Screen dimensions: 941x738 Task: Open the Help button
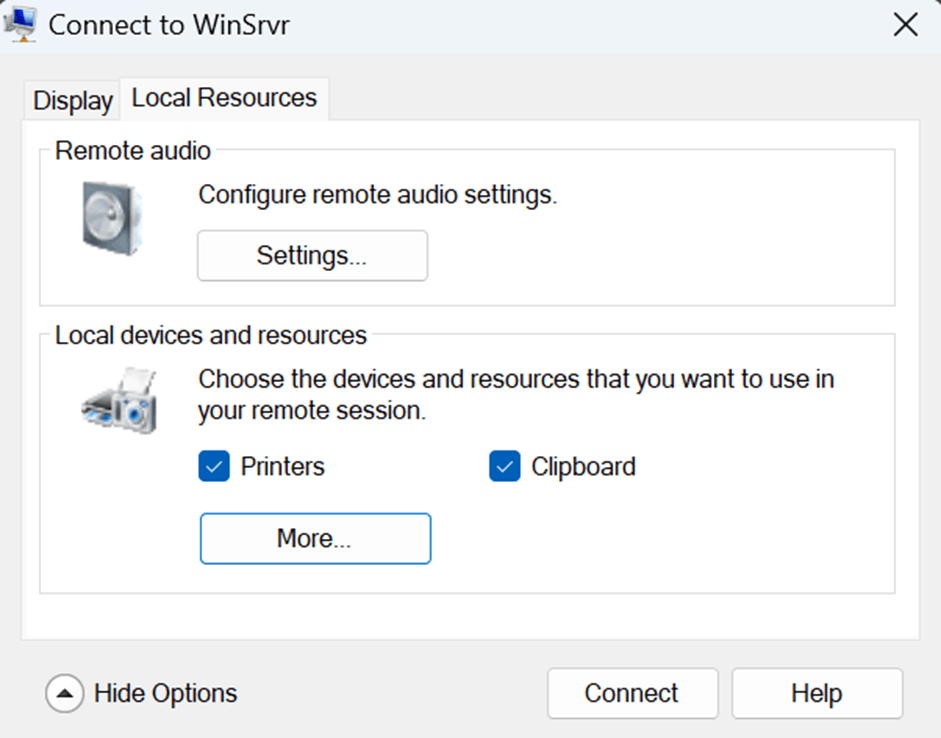click(817, 694)
